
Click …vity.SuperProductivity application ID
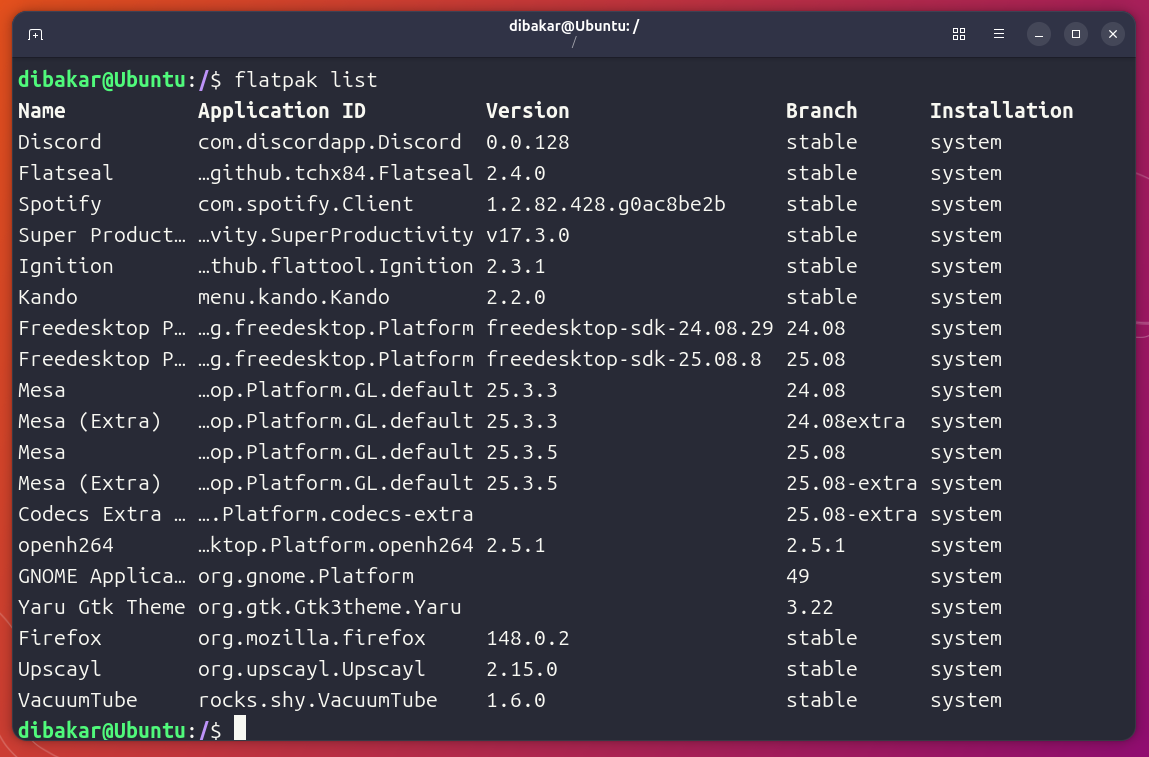click(x=336, y=235)
